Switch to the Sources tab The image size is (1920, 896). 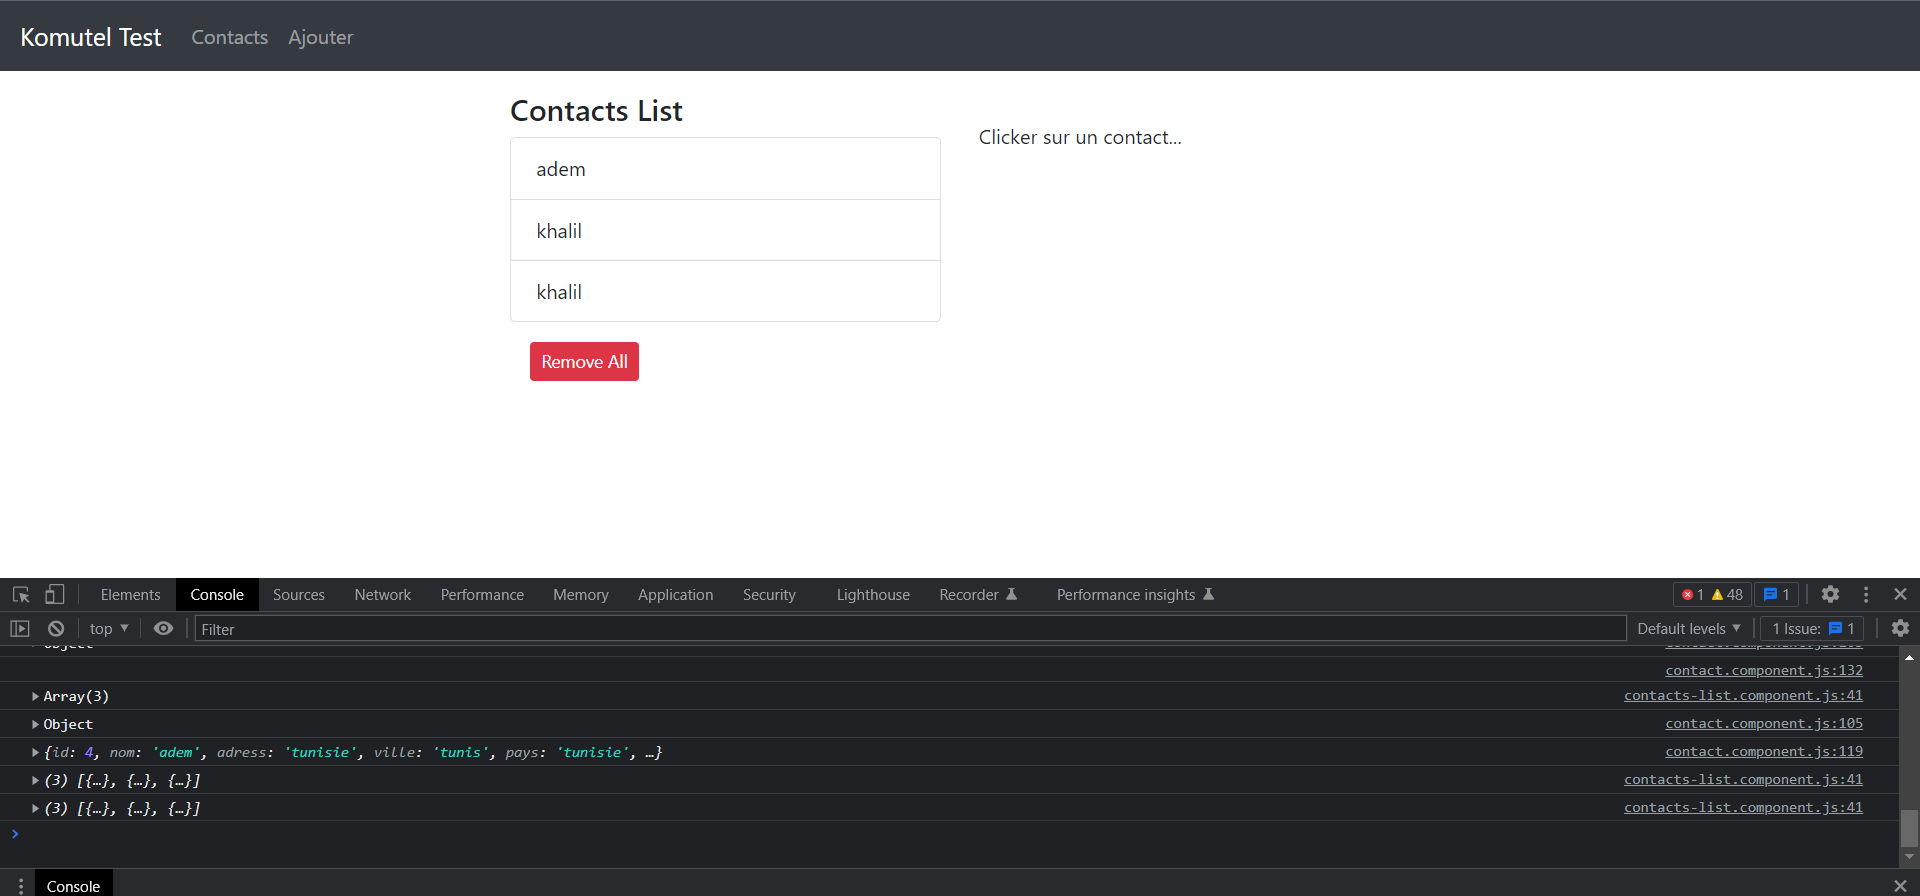tap(298, 594)
